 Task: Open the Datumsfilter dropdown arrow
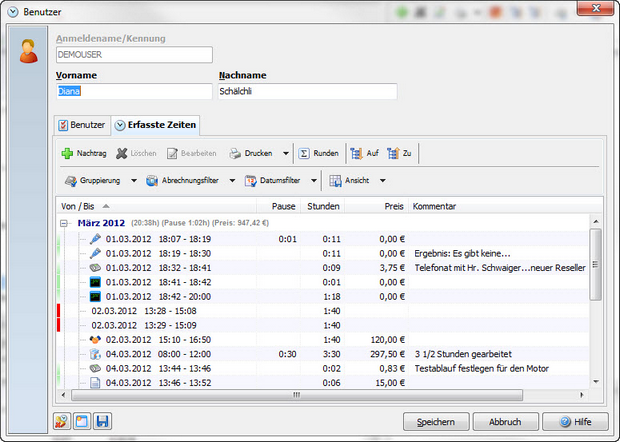(314, 181)
